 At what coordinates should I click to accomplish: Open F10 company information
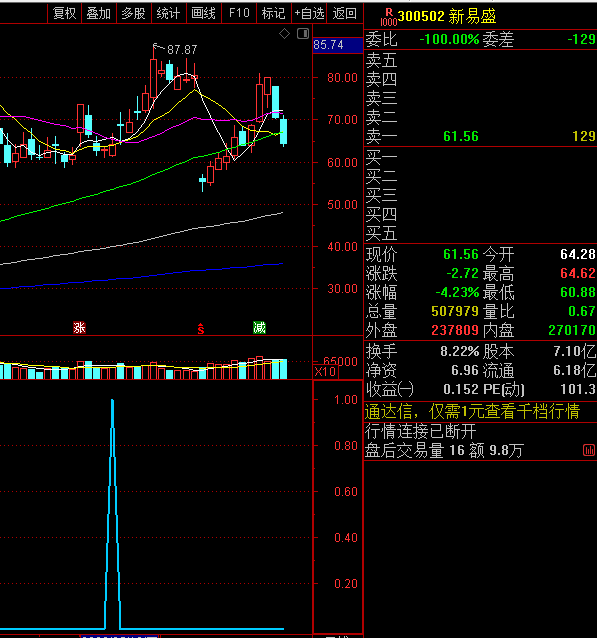click(x=239, y=13)
